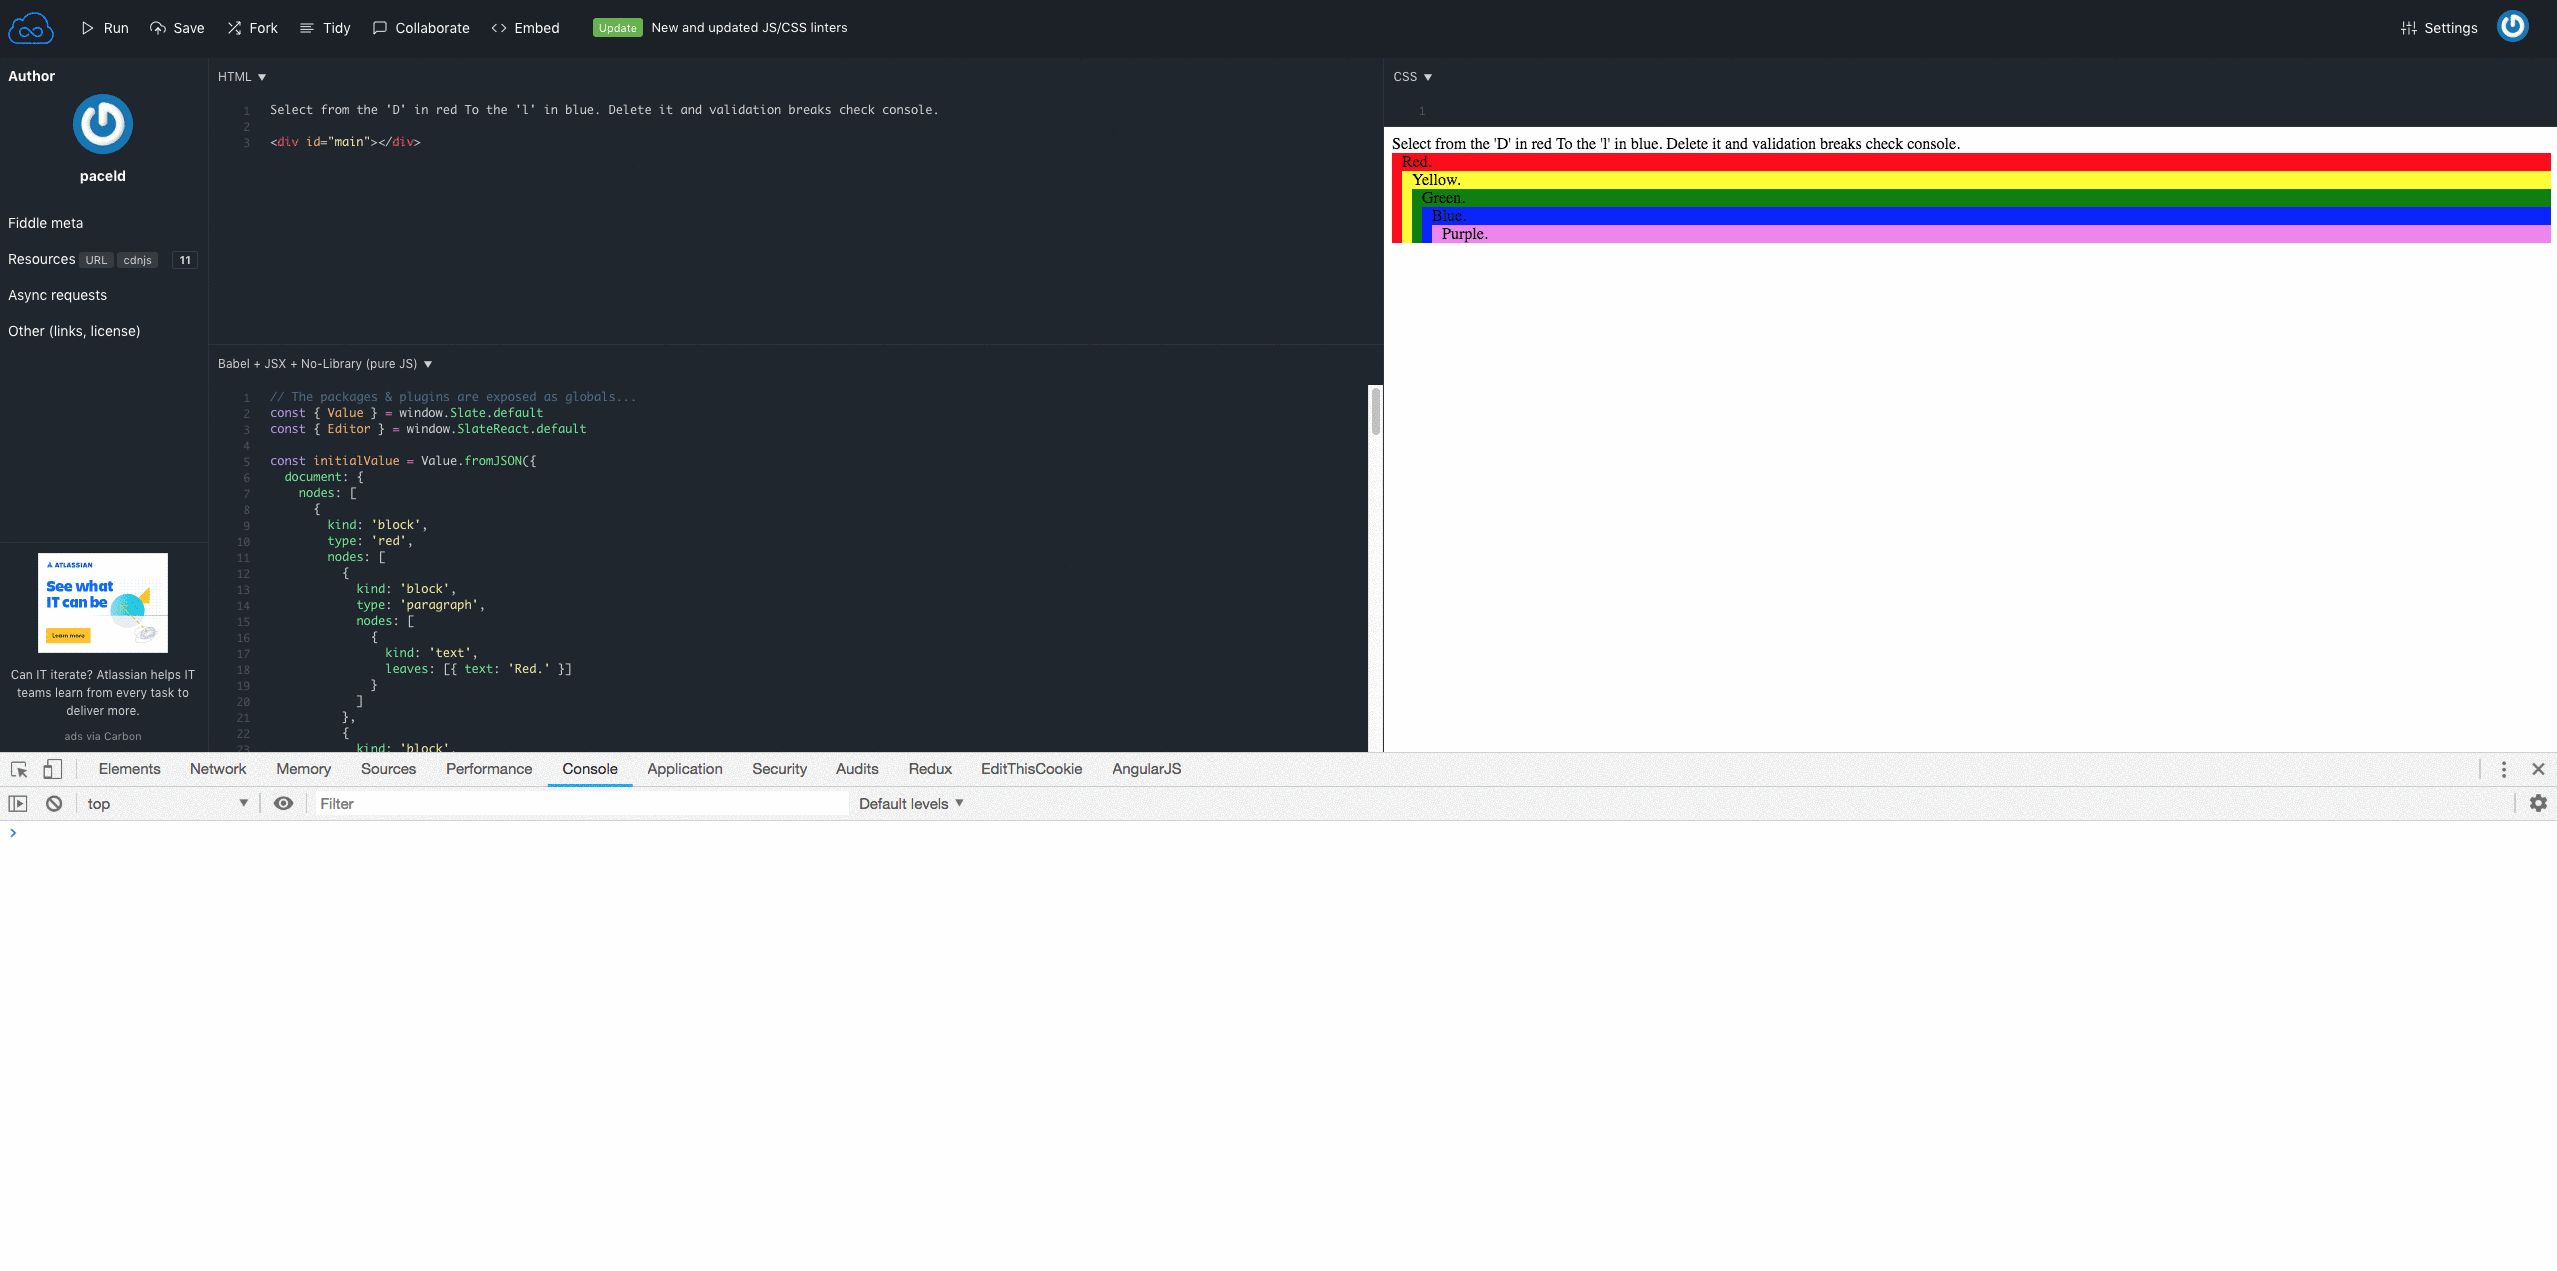Click the Update linters button

tap(617, 28)
